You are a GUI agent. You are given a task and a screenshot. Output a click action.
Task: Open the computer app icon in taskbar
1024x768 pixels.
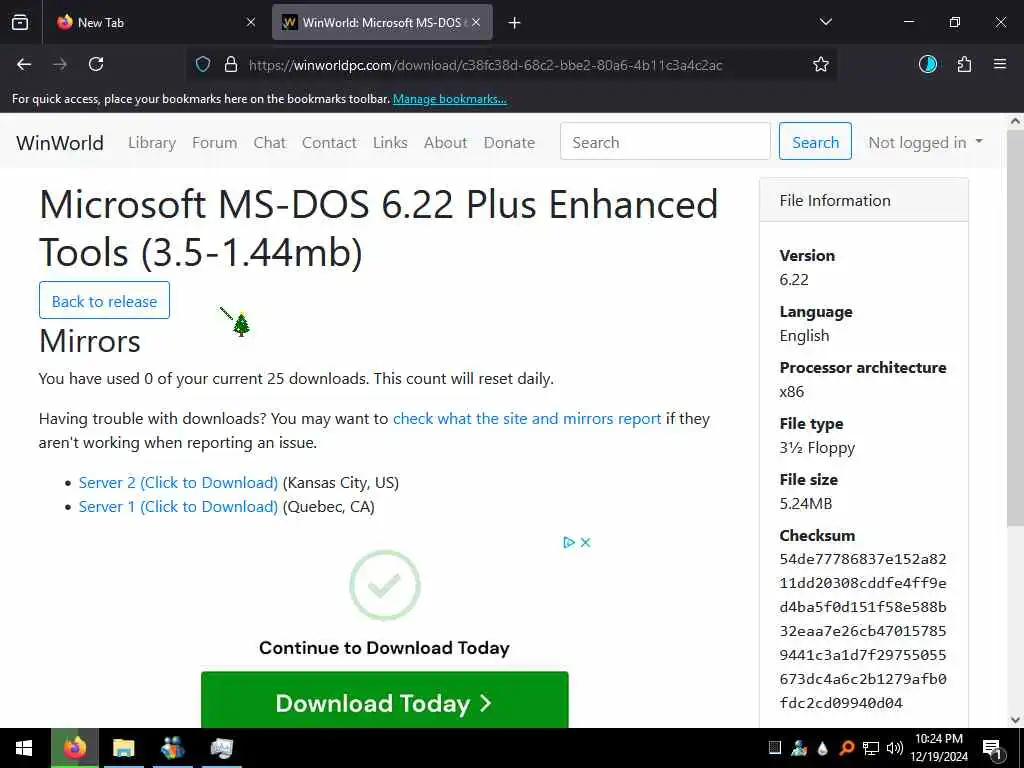(221, 748)
